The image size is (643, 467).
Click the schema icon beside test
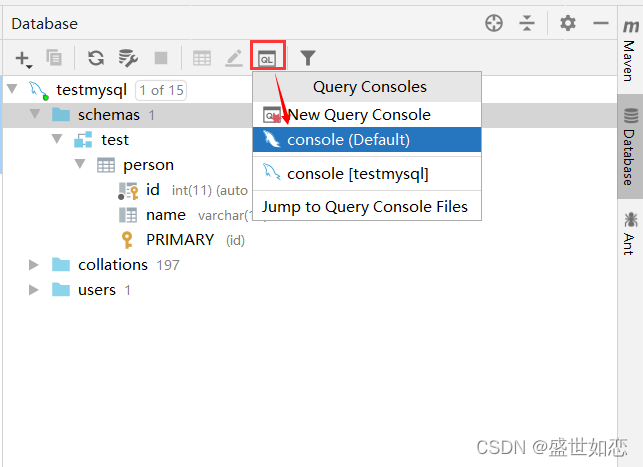pyautogui.click(x=83, y=140)
